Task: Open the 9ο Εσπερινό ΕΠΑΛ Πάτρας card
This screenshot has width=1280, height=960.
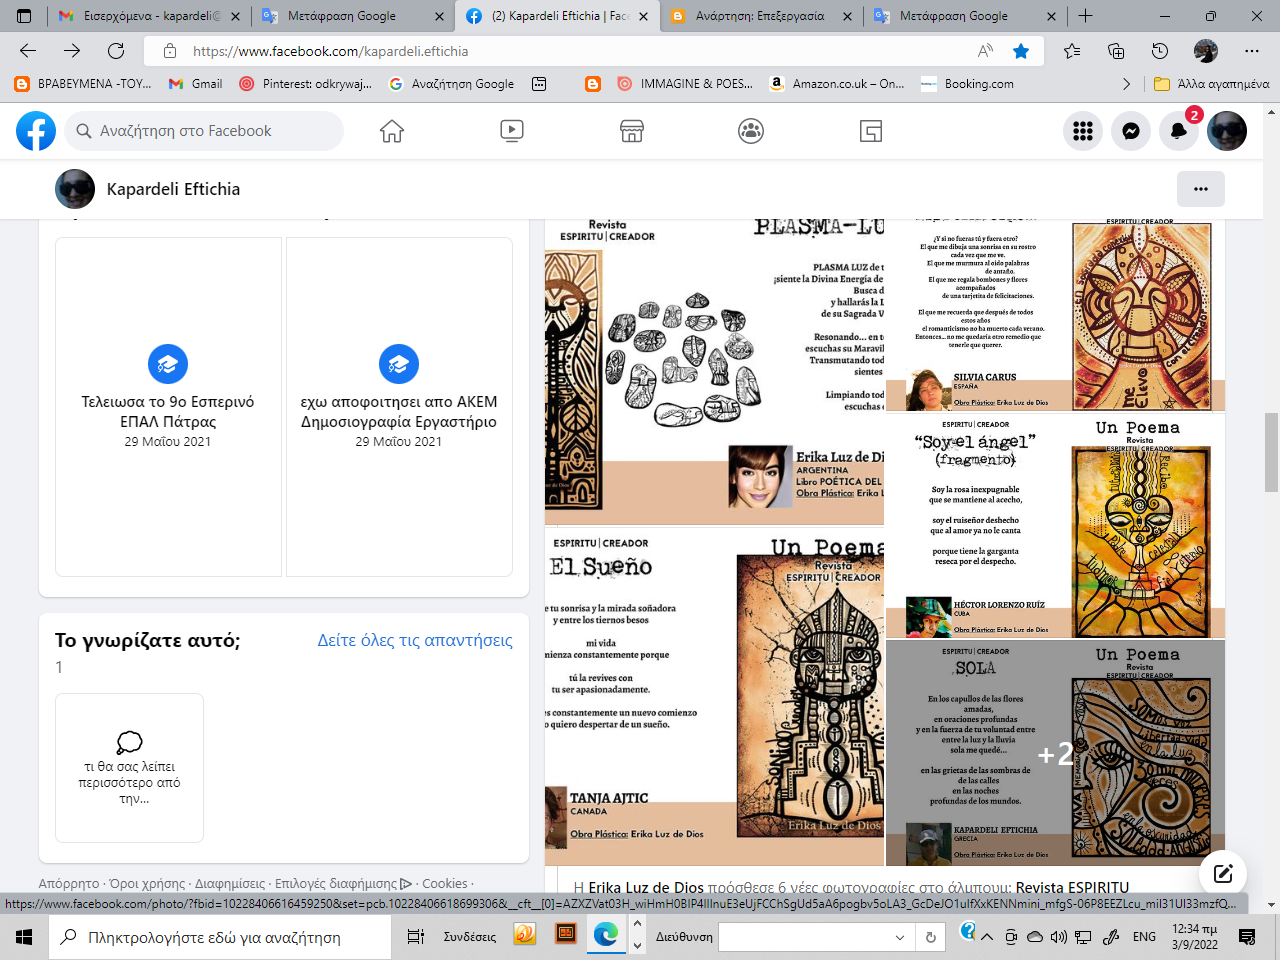Action: tap(168, 407)
